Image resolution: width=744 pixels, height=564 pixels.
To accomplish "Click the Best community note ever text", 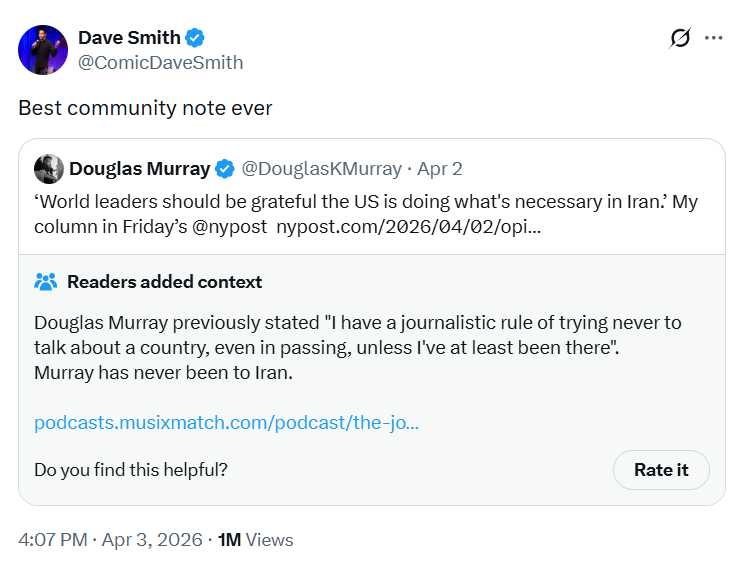I will click(x=145, y=108).
